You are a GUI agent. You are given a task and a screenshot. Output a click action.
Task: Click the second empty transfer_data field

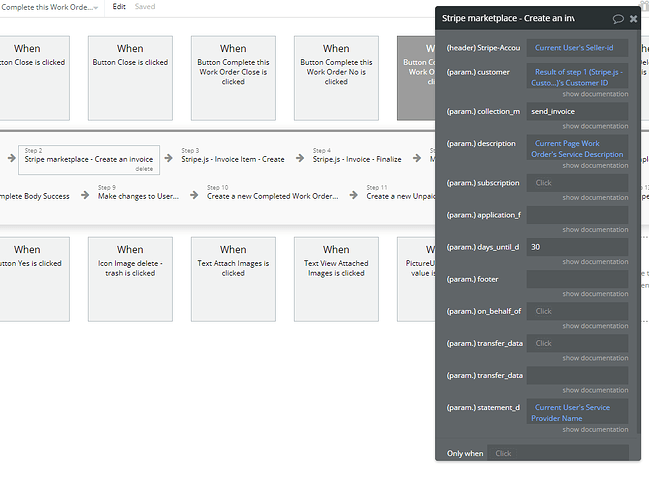pos(577,375)
